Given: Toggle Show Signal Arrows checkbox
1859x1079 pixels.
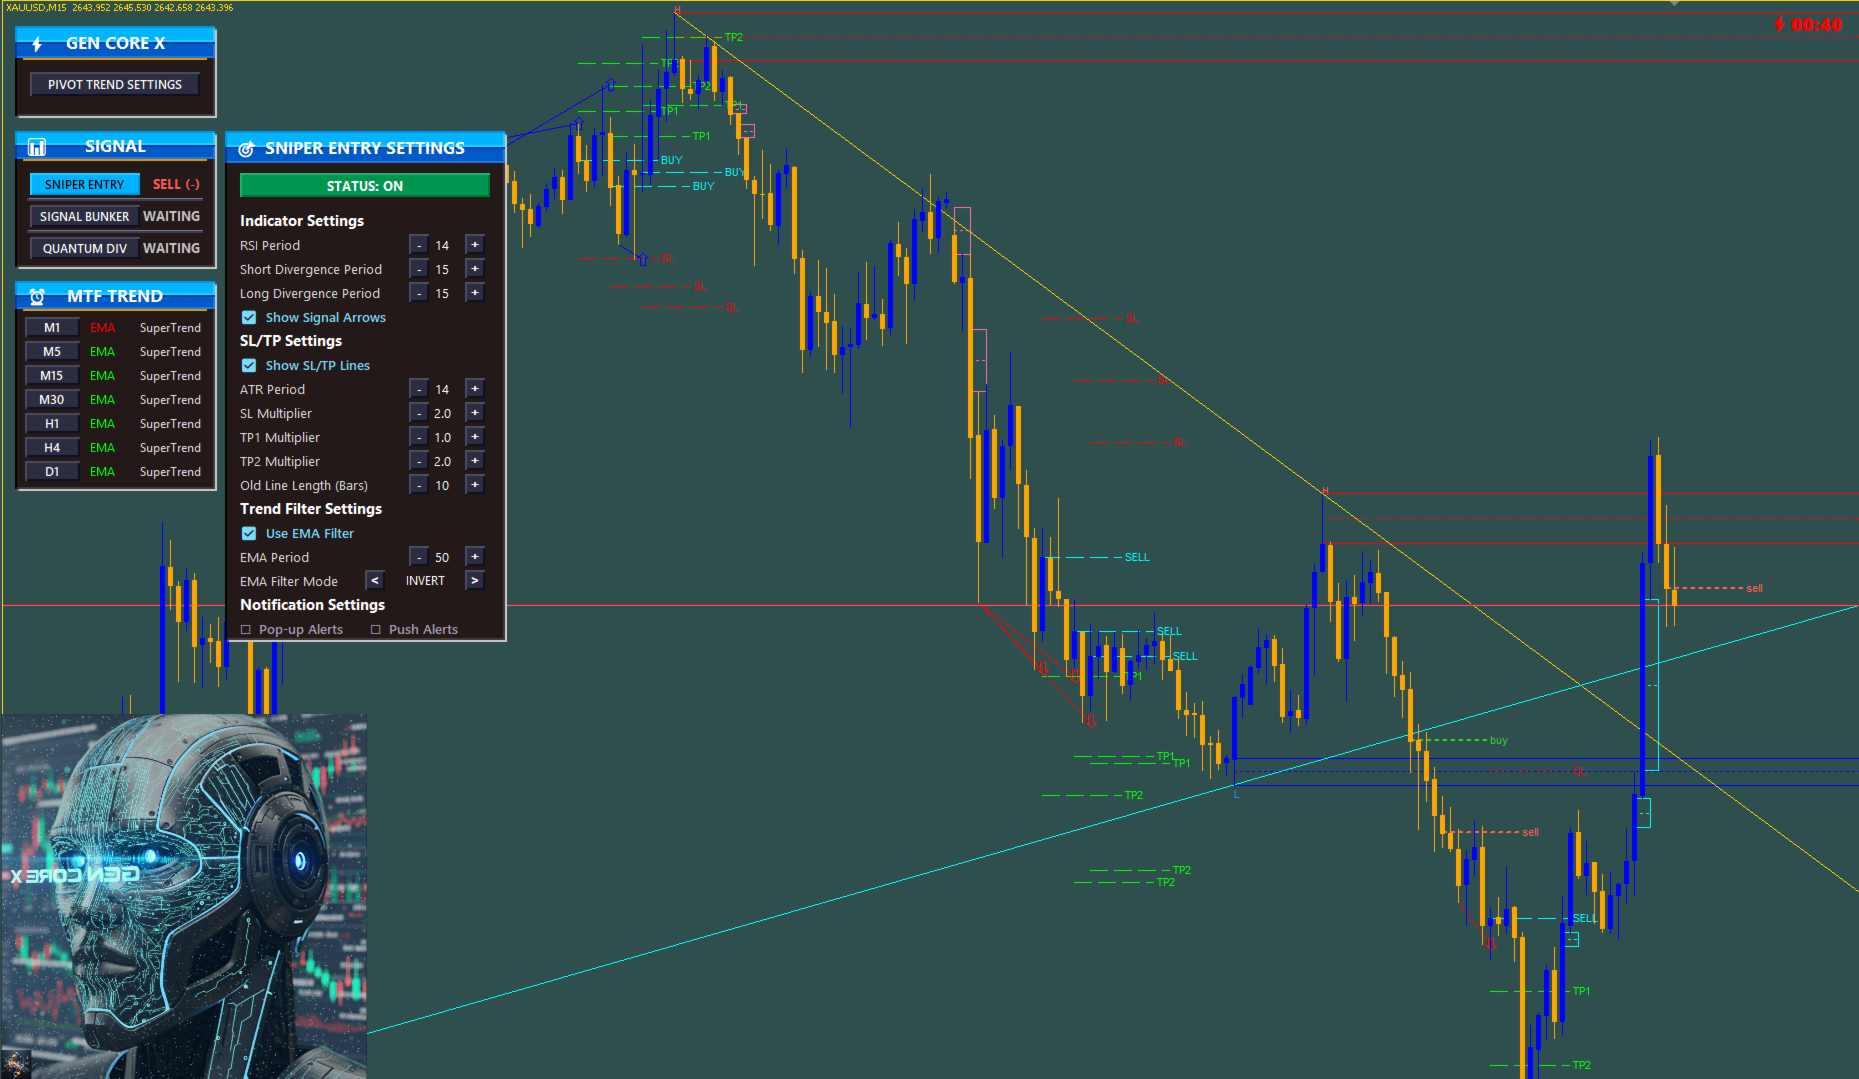Looking at the screenshot, I should point(249,318).
